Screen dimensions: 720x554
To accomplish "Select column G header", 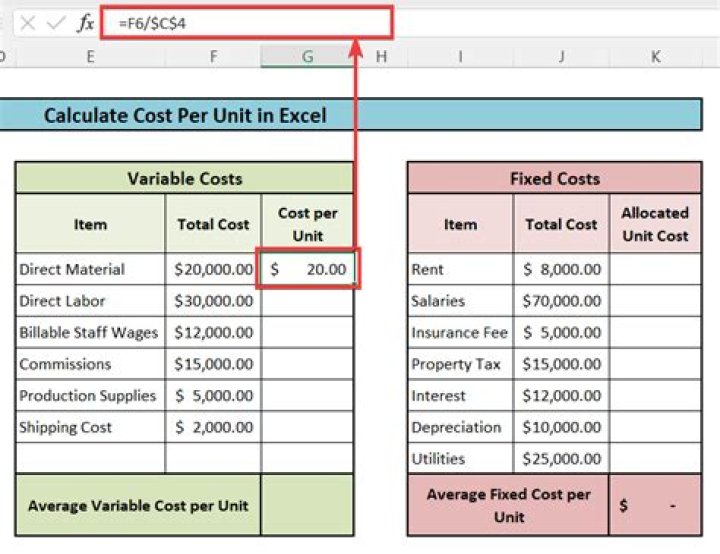I will (x=308, y=57).
